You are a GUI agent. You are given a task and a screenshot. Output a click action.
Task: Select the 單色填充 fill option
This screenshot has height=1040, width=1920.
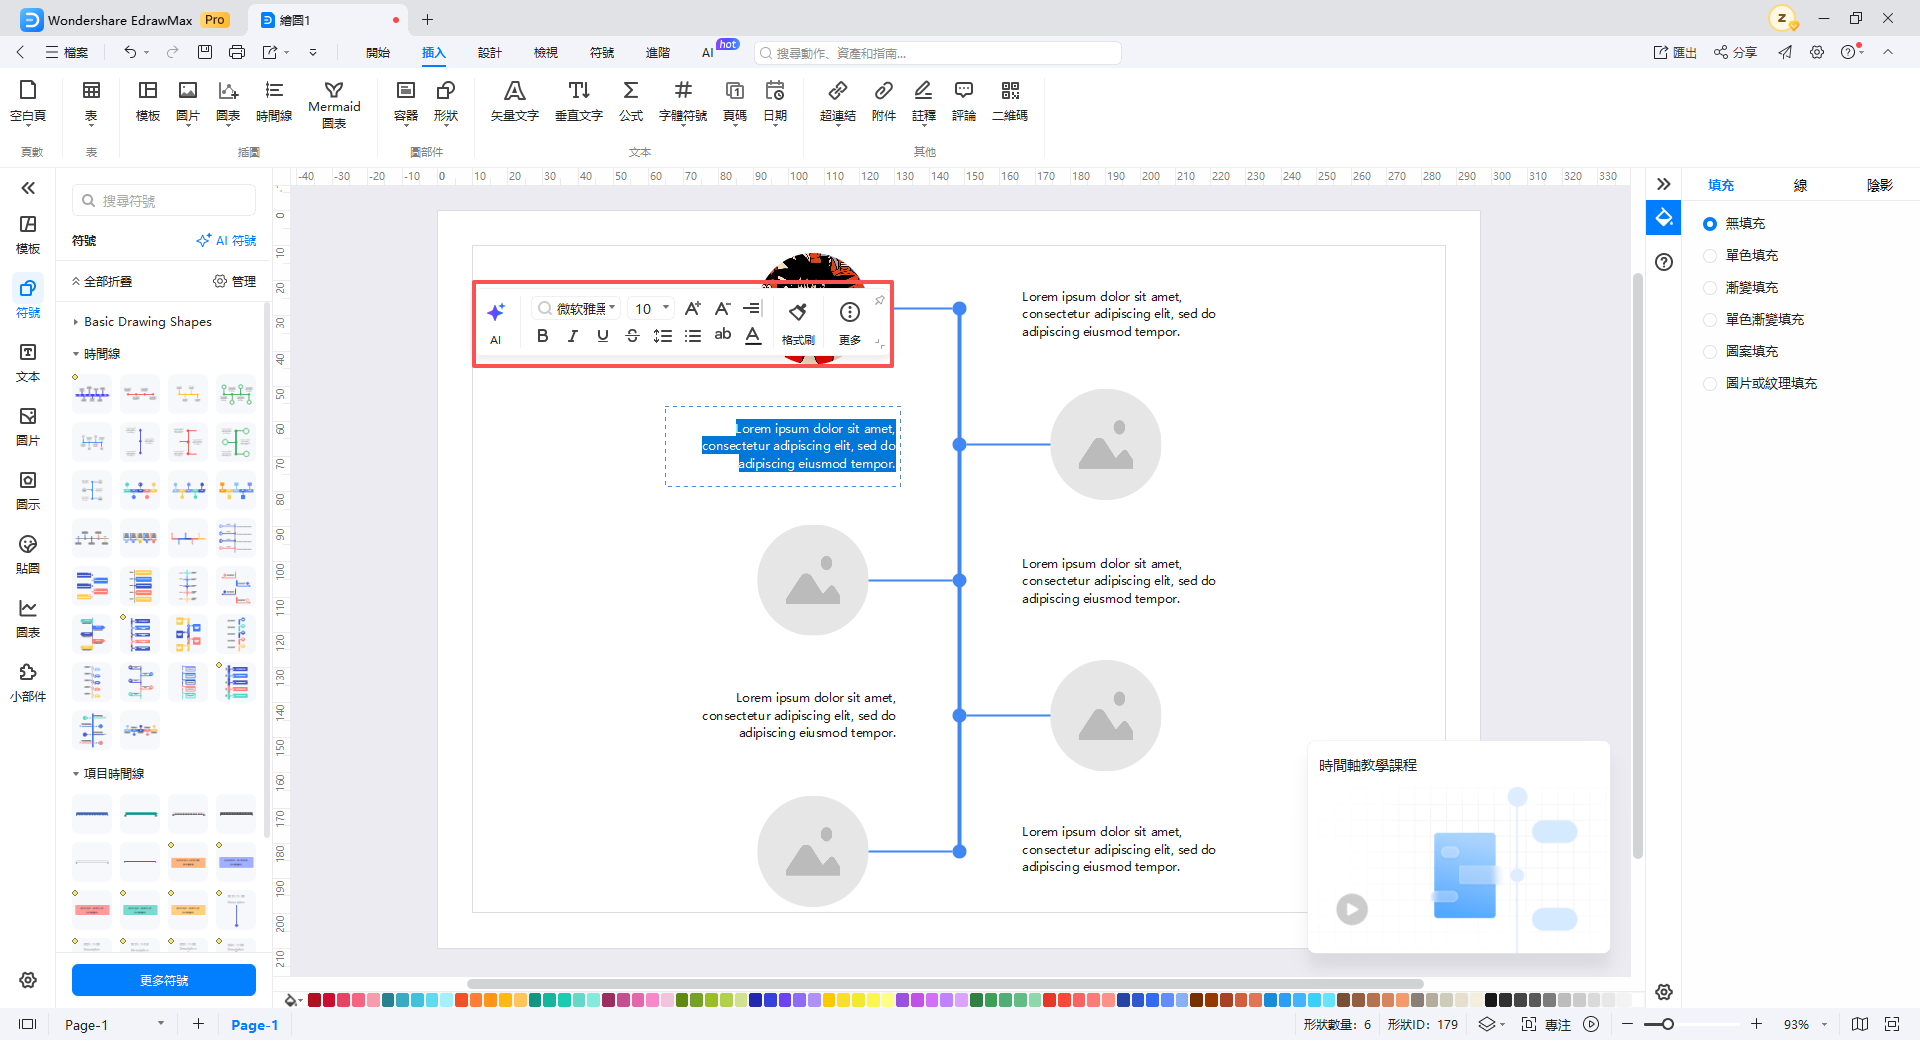click(1741, 256)
